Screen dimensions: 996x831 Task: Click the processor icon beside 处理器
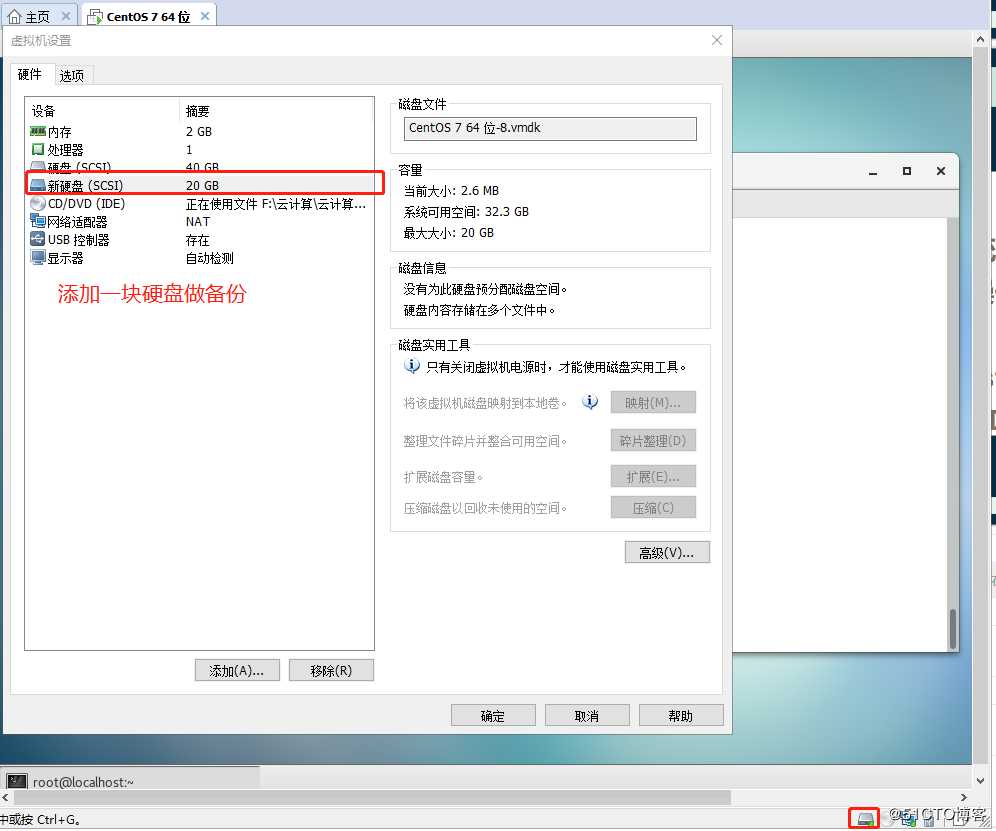point(37,149)
